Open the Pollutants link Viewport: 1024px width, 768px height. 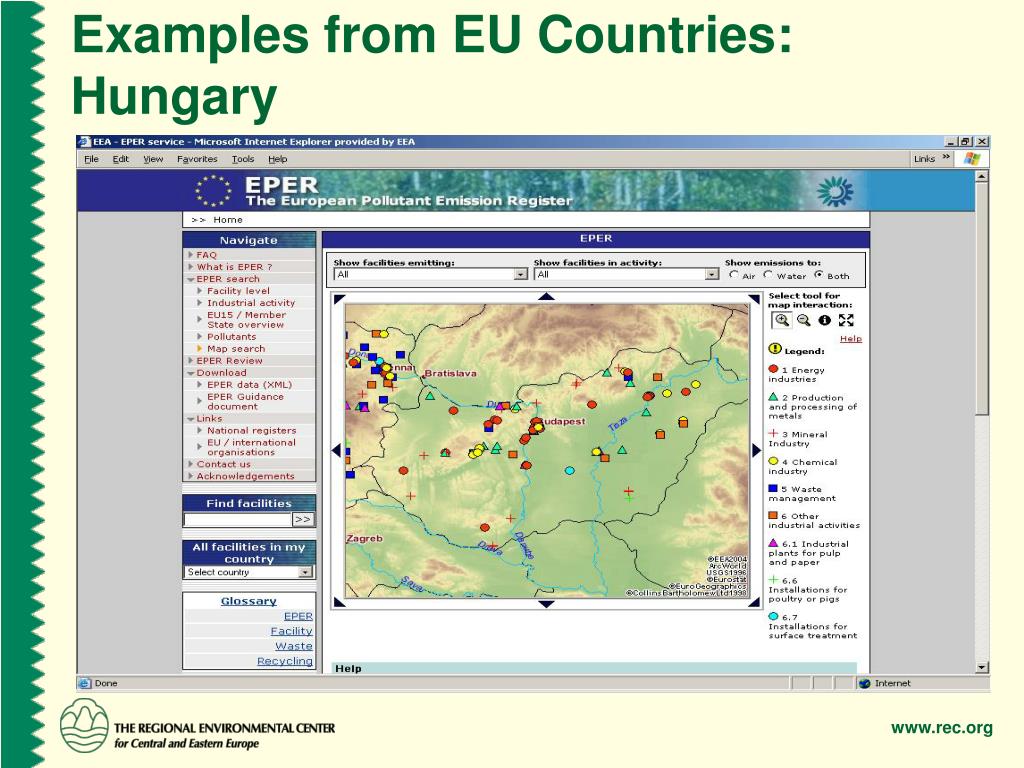231,336
